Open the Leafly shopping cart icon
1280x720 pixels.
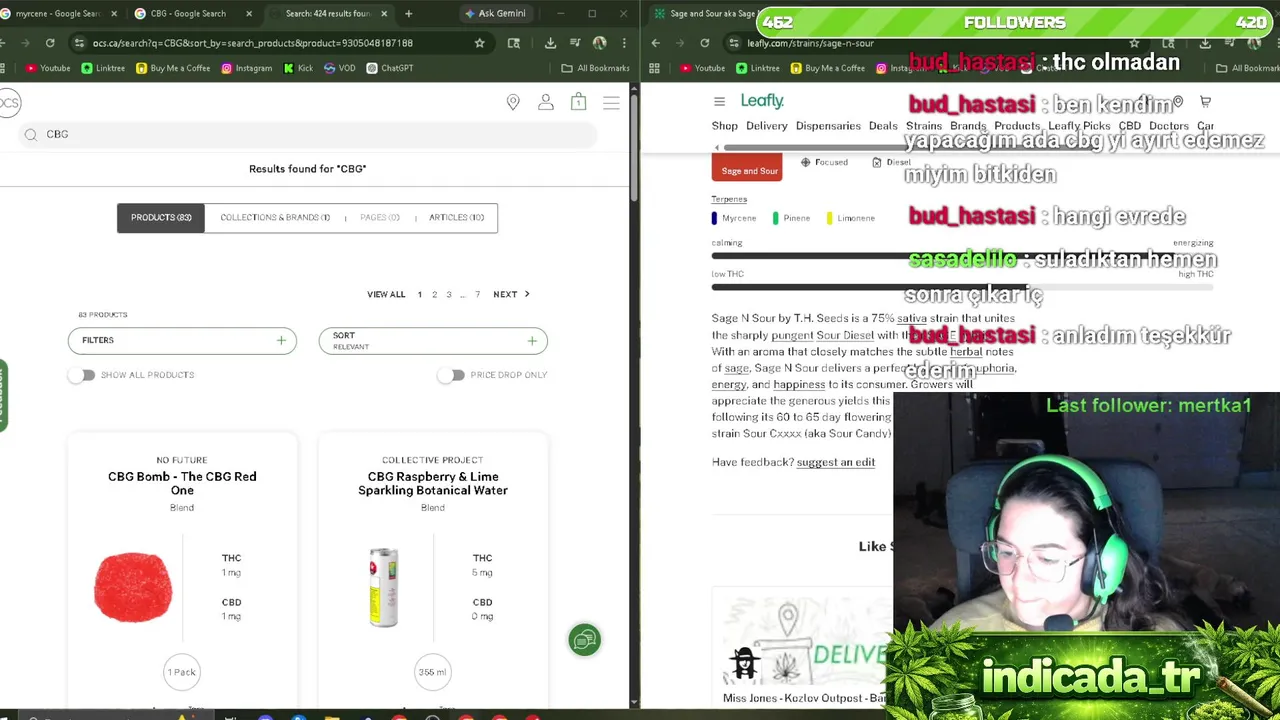pyautogui.click(x=1205, y=101)
